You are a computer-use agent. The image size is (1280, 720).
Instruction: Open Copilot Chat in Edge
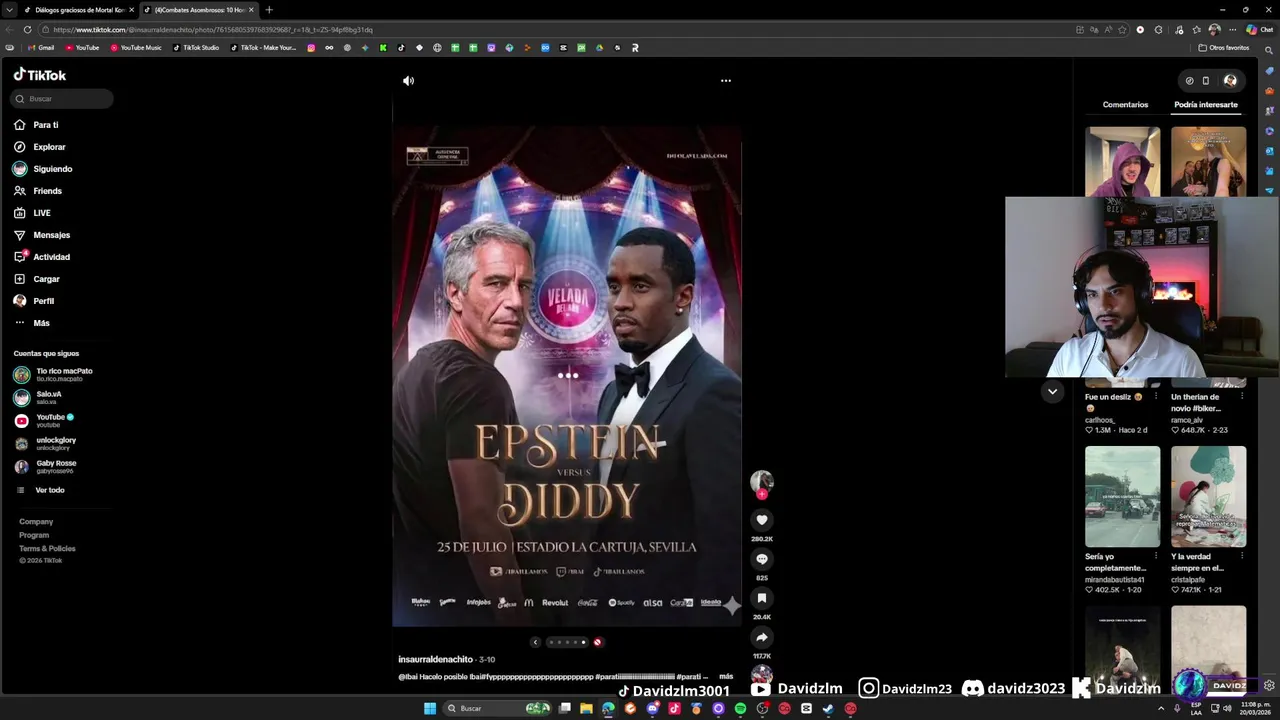[x=1259, y=30]
